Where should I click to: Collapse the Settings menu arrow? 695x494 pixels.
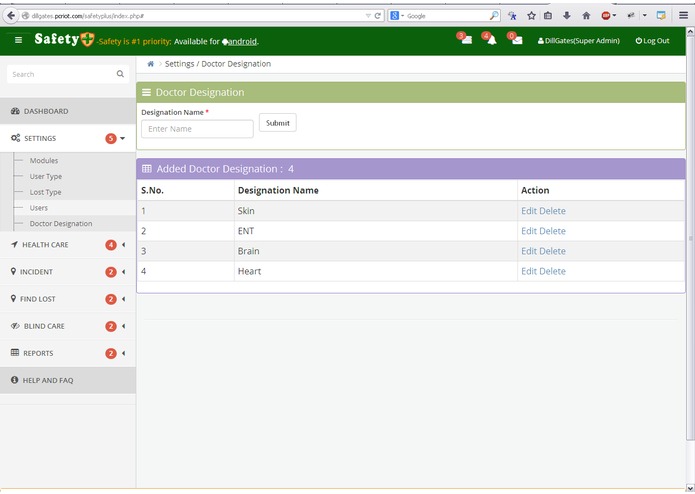(122, 138)
